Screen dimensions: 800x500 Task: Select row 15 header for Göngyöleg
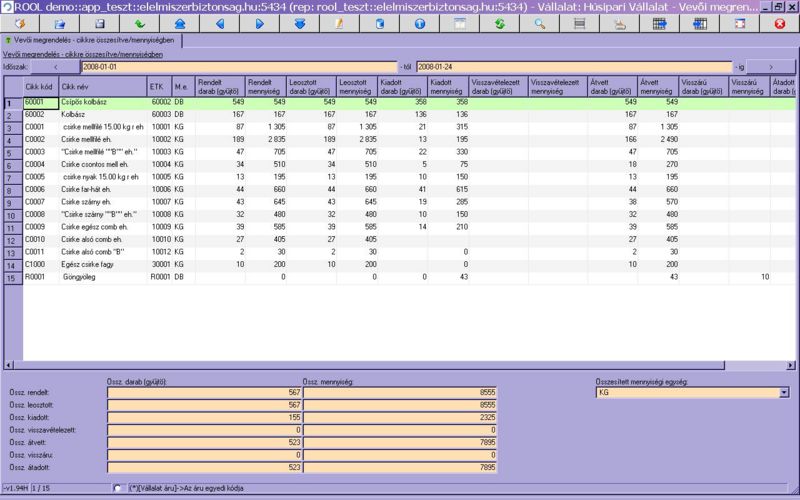[10, 277]
